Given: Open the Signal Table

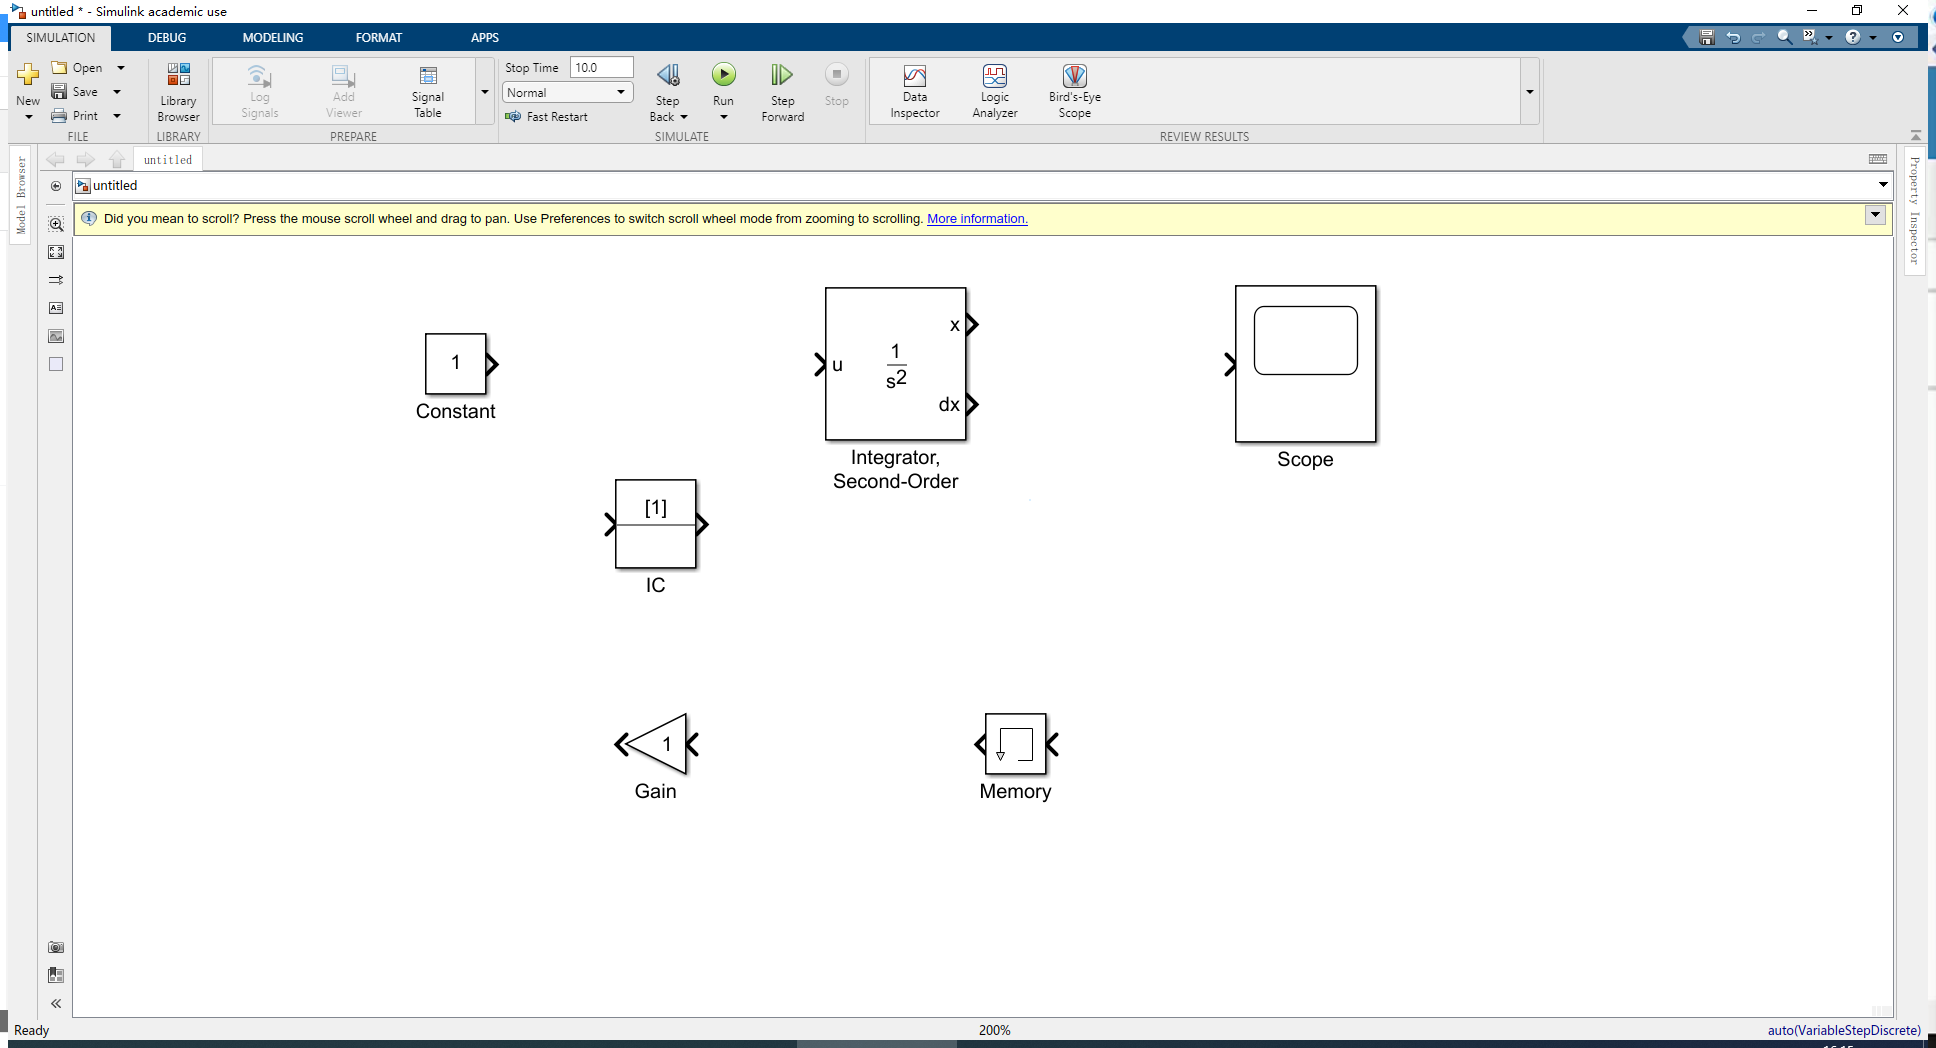Looking at the screenshot, I should (428, 92).
